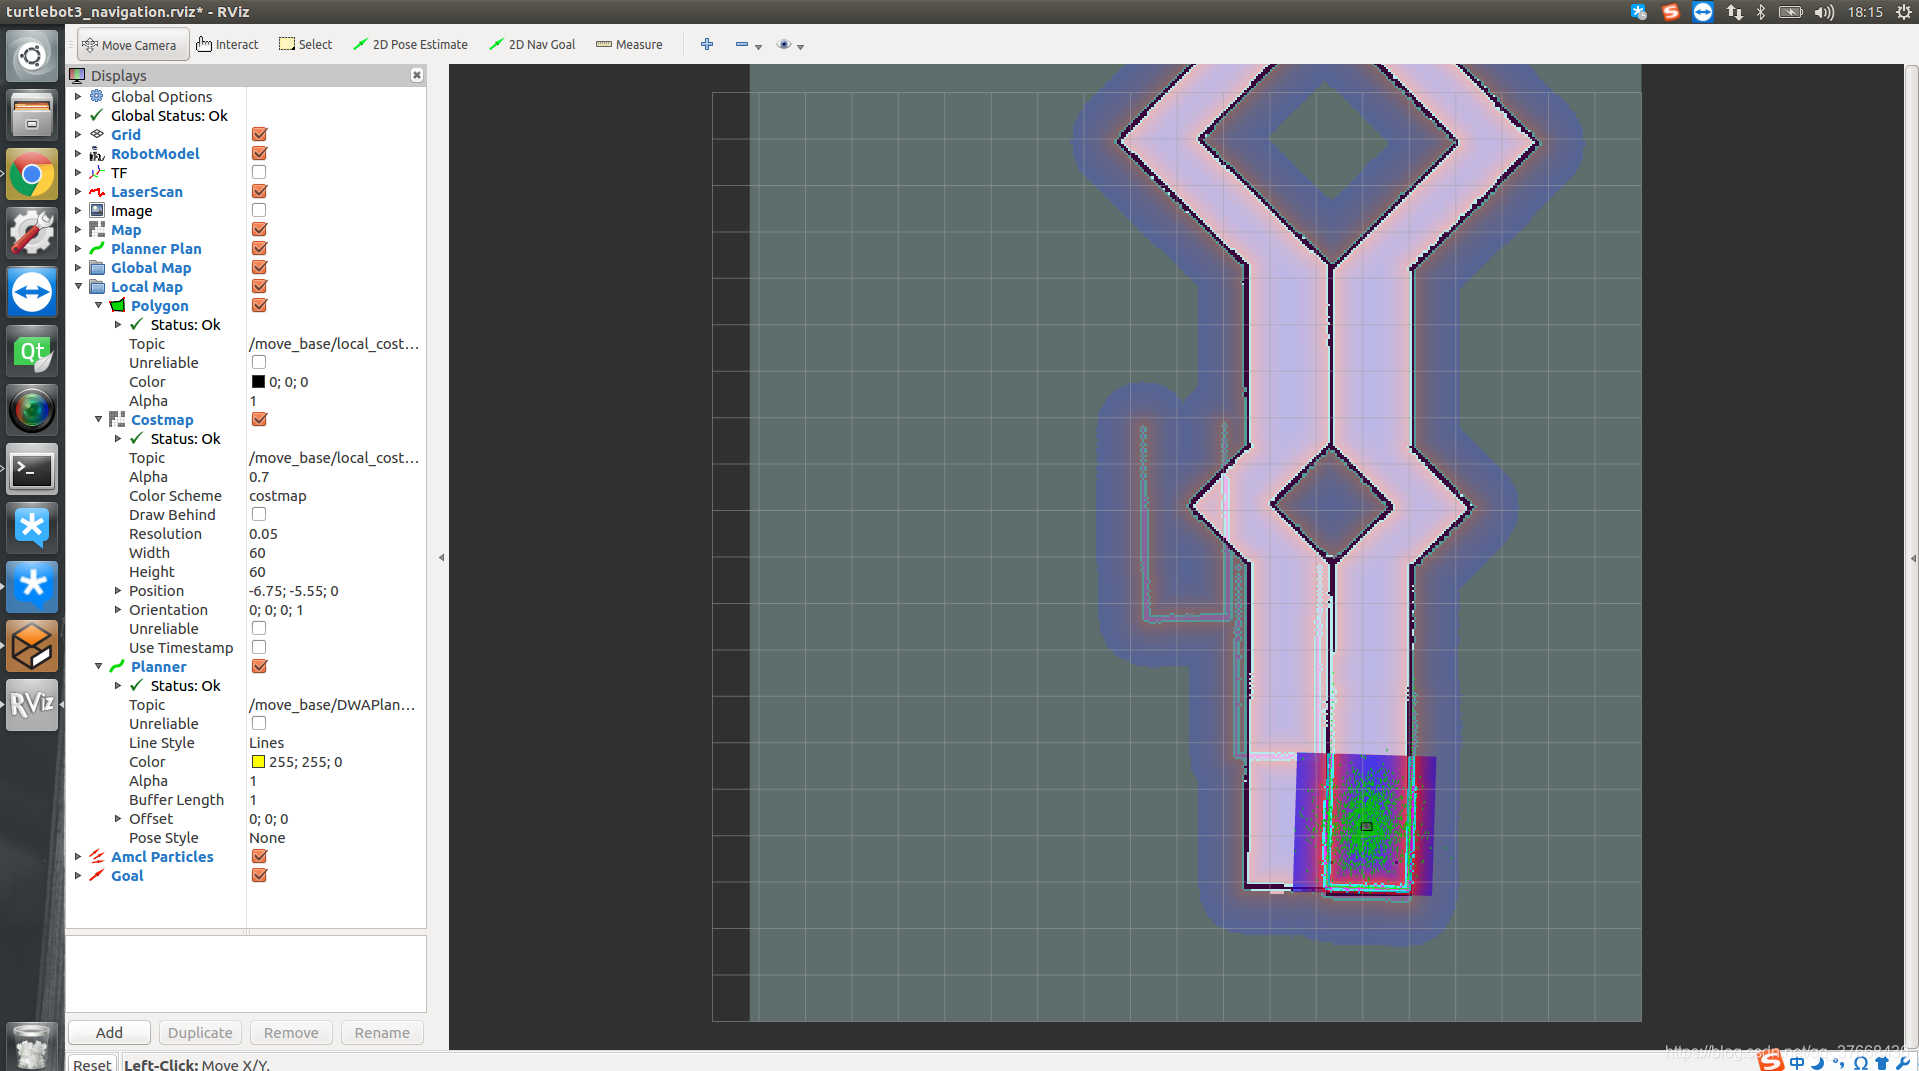Click the Global Map folder icon
The width and height of the screenshot is (1919, 1071).
[97, 267]
